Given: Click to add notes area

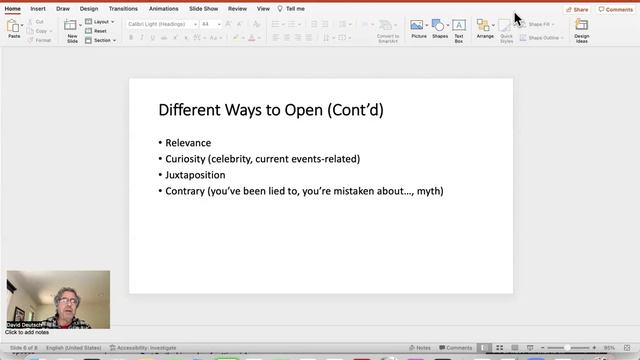Looking at the screenshot, I should pyautogui.click(x=27, y=332).
